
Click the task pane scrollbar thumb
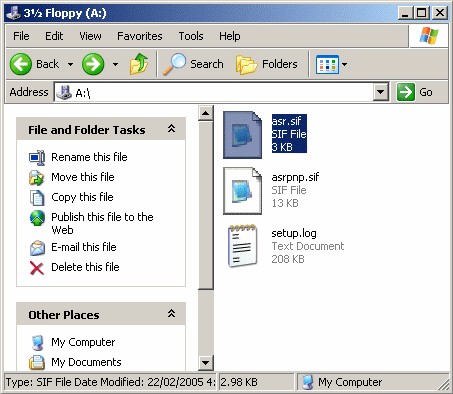pyautogui.click(x=206, y=206)
